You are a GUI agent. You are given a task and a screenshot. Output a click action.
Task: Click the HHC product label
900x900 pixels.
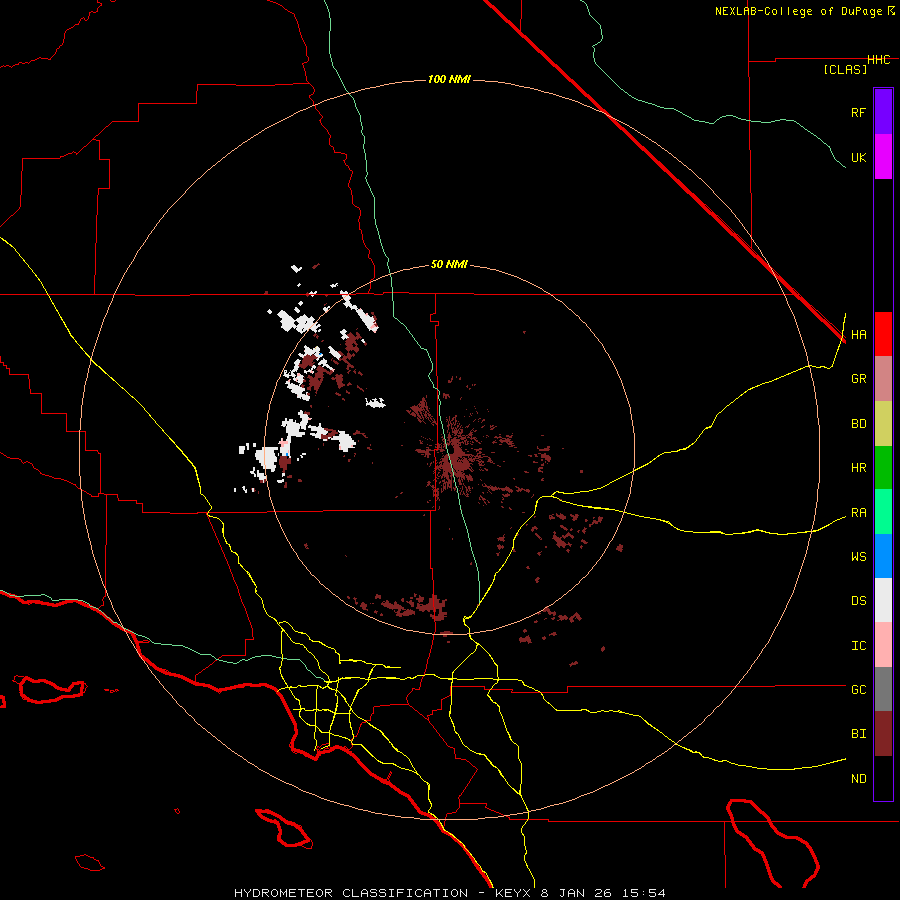point(879,60)
